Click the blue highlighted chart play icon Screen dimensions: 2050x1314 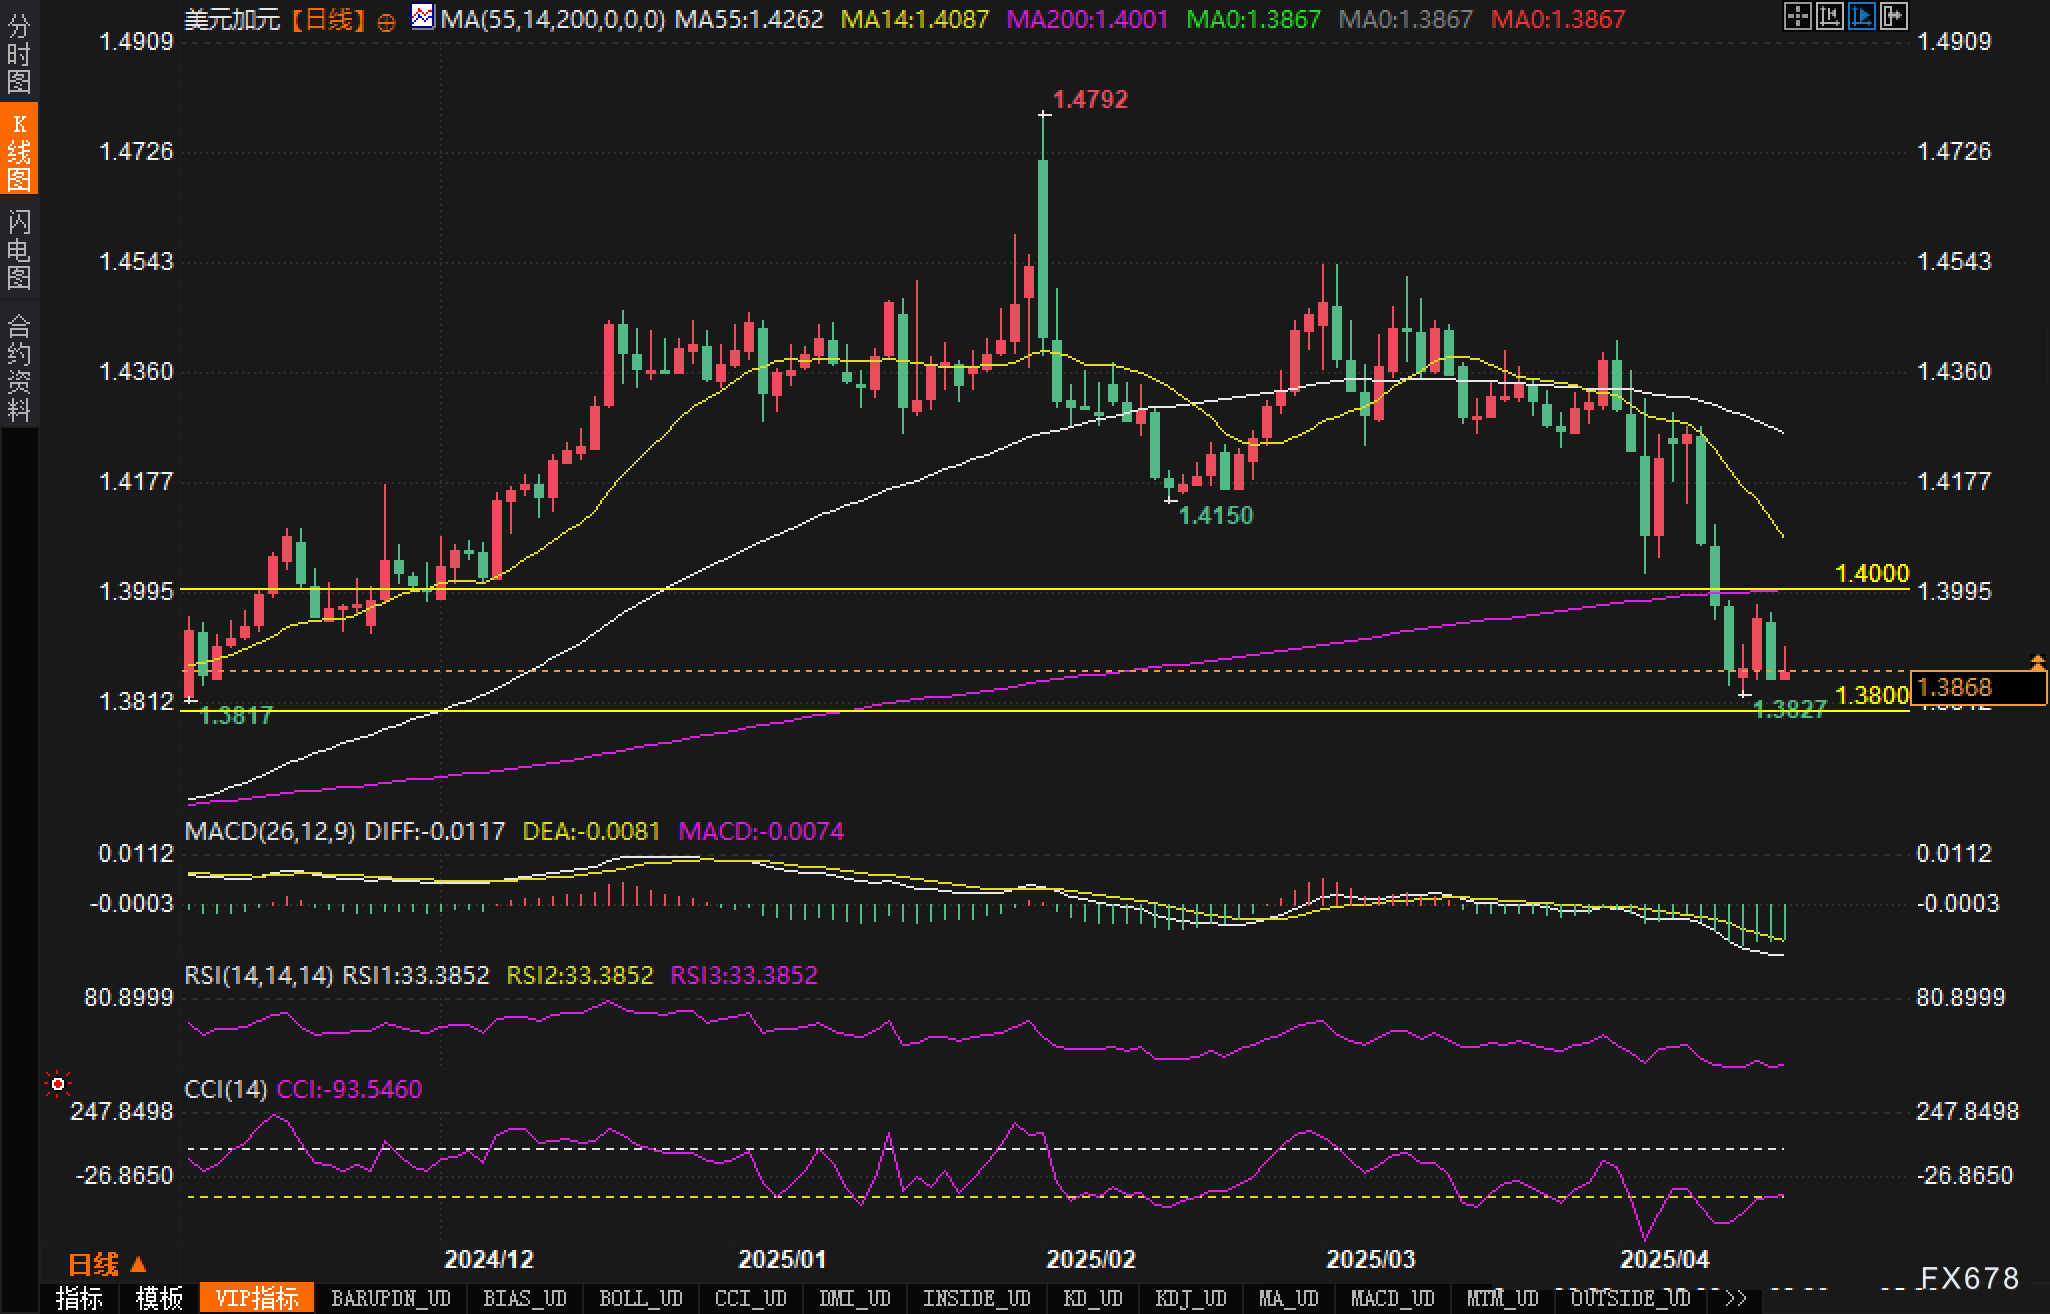[x=1861, y=16]
